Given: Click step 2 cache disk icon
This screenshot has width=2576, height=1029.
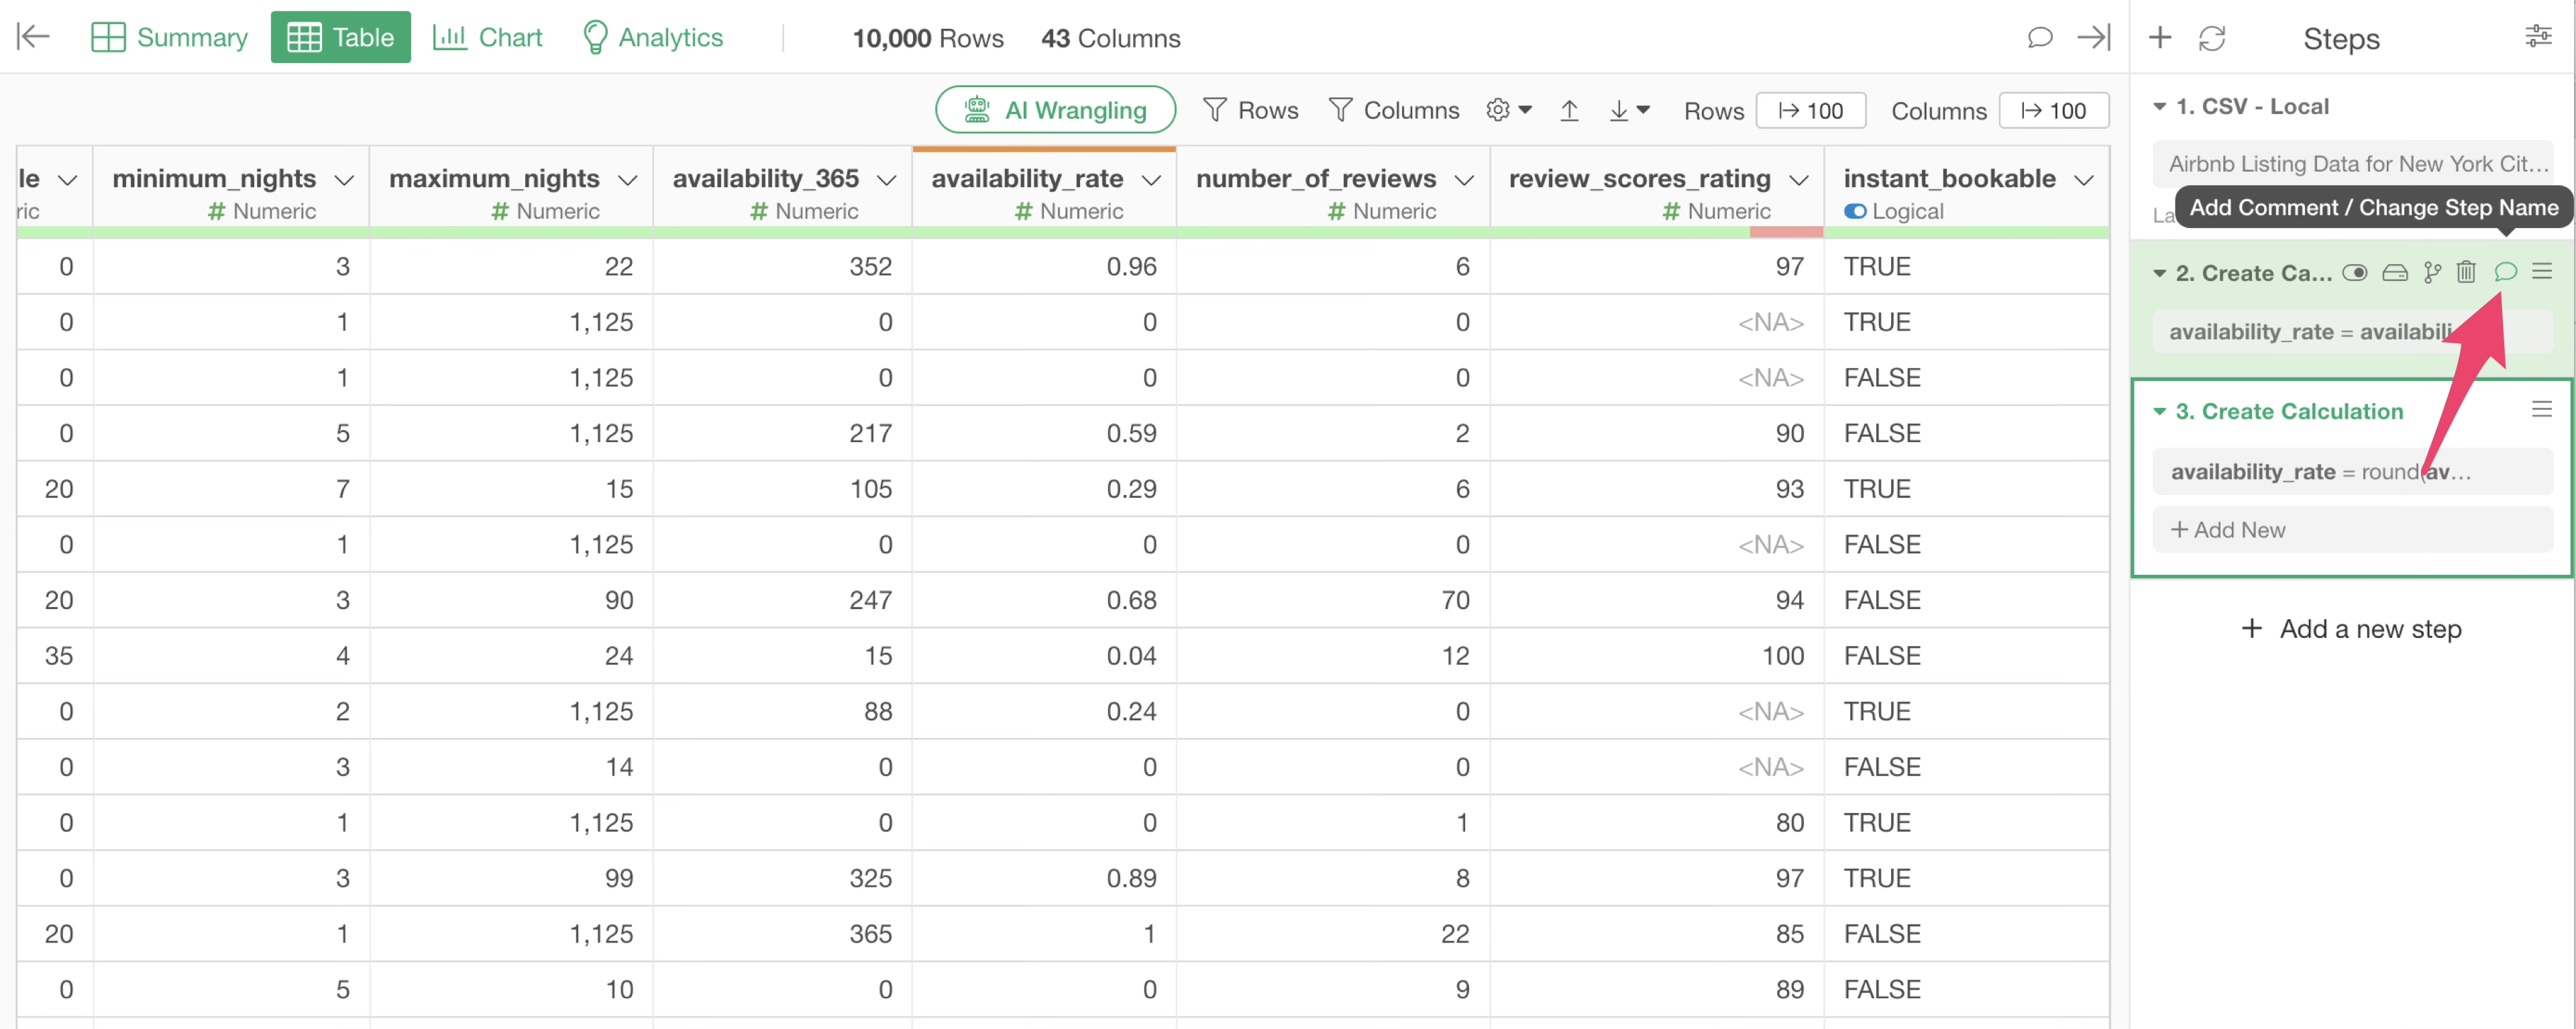Looking at the screenshot, I should point(2394,272).
